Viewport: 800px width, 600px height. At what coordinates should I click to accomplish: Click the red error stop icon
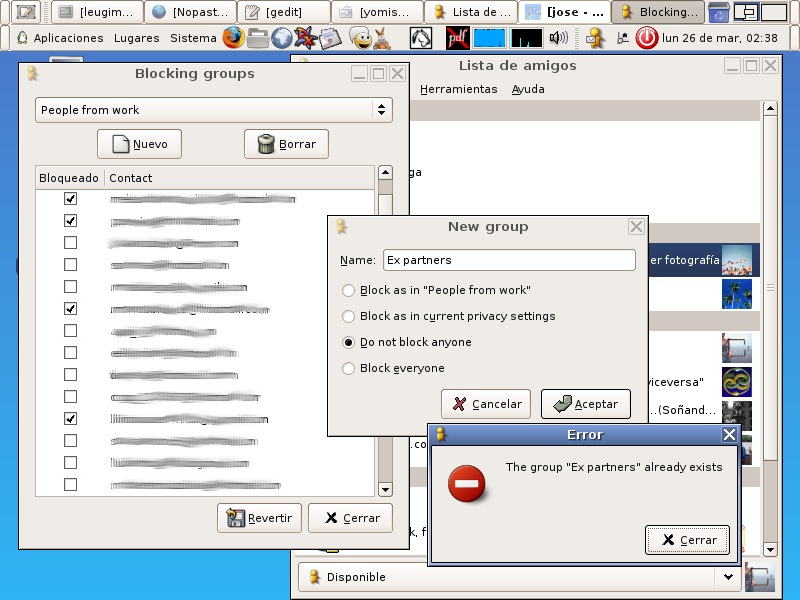pos(467,484)
